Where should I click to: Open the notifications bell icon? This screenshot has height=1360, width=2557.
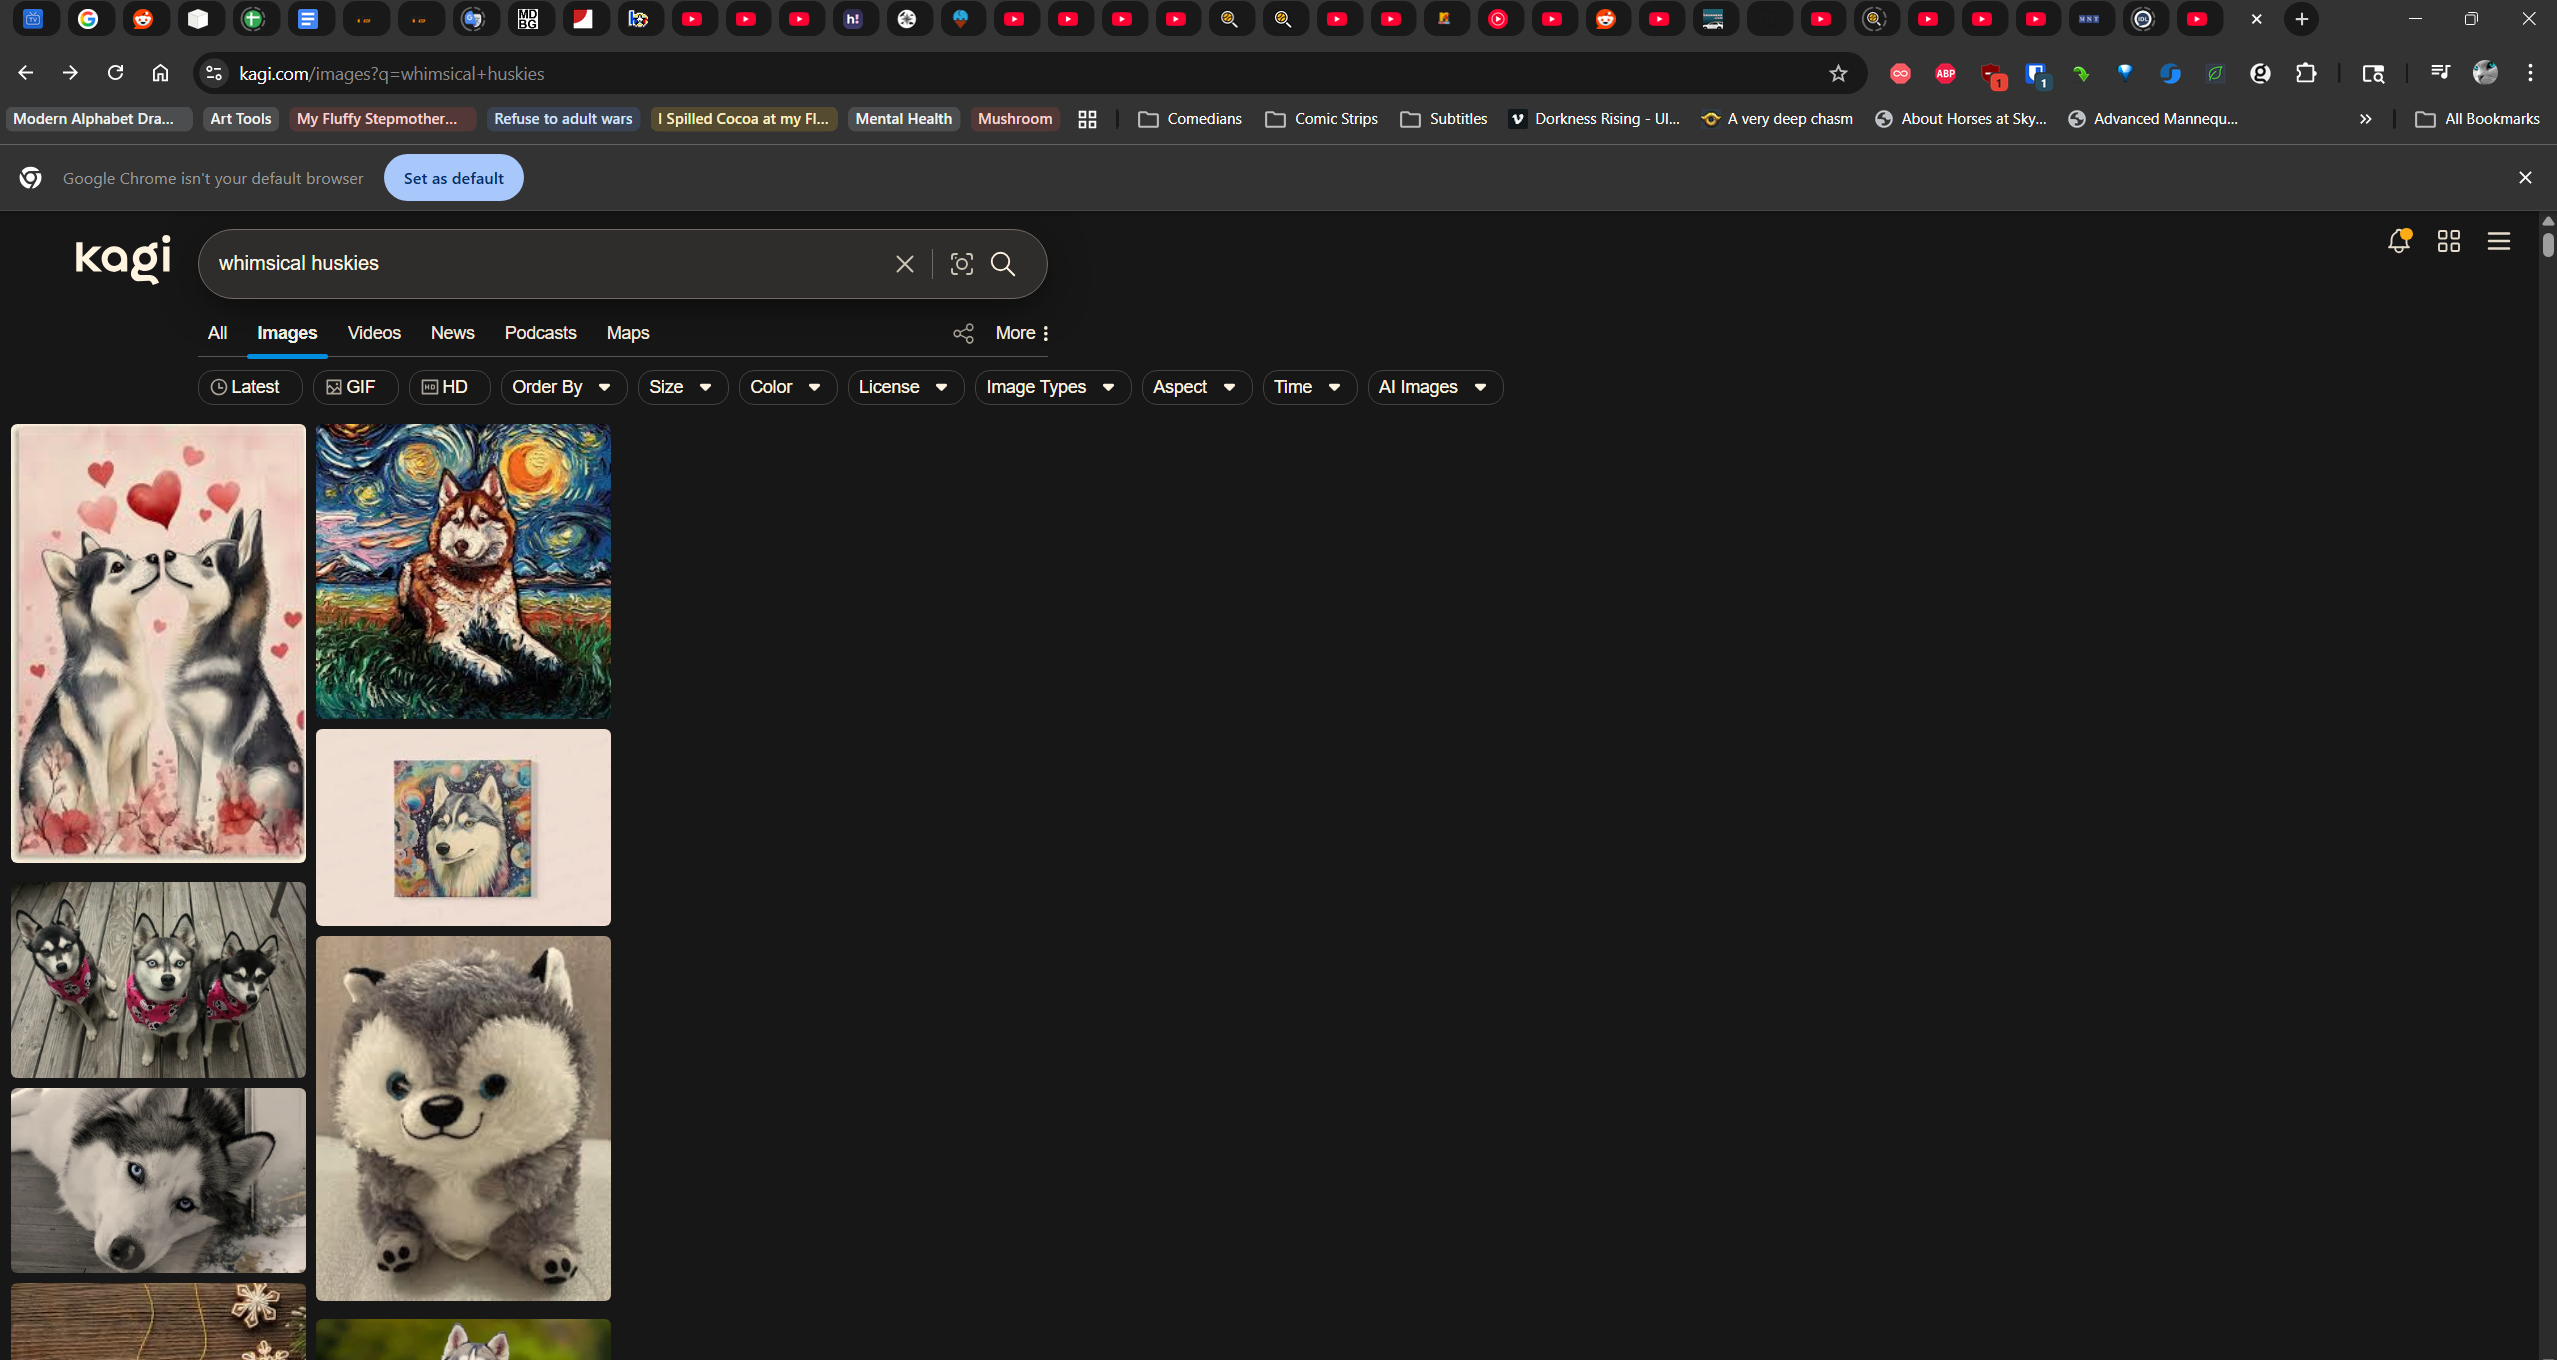point(2398,242)
